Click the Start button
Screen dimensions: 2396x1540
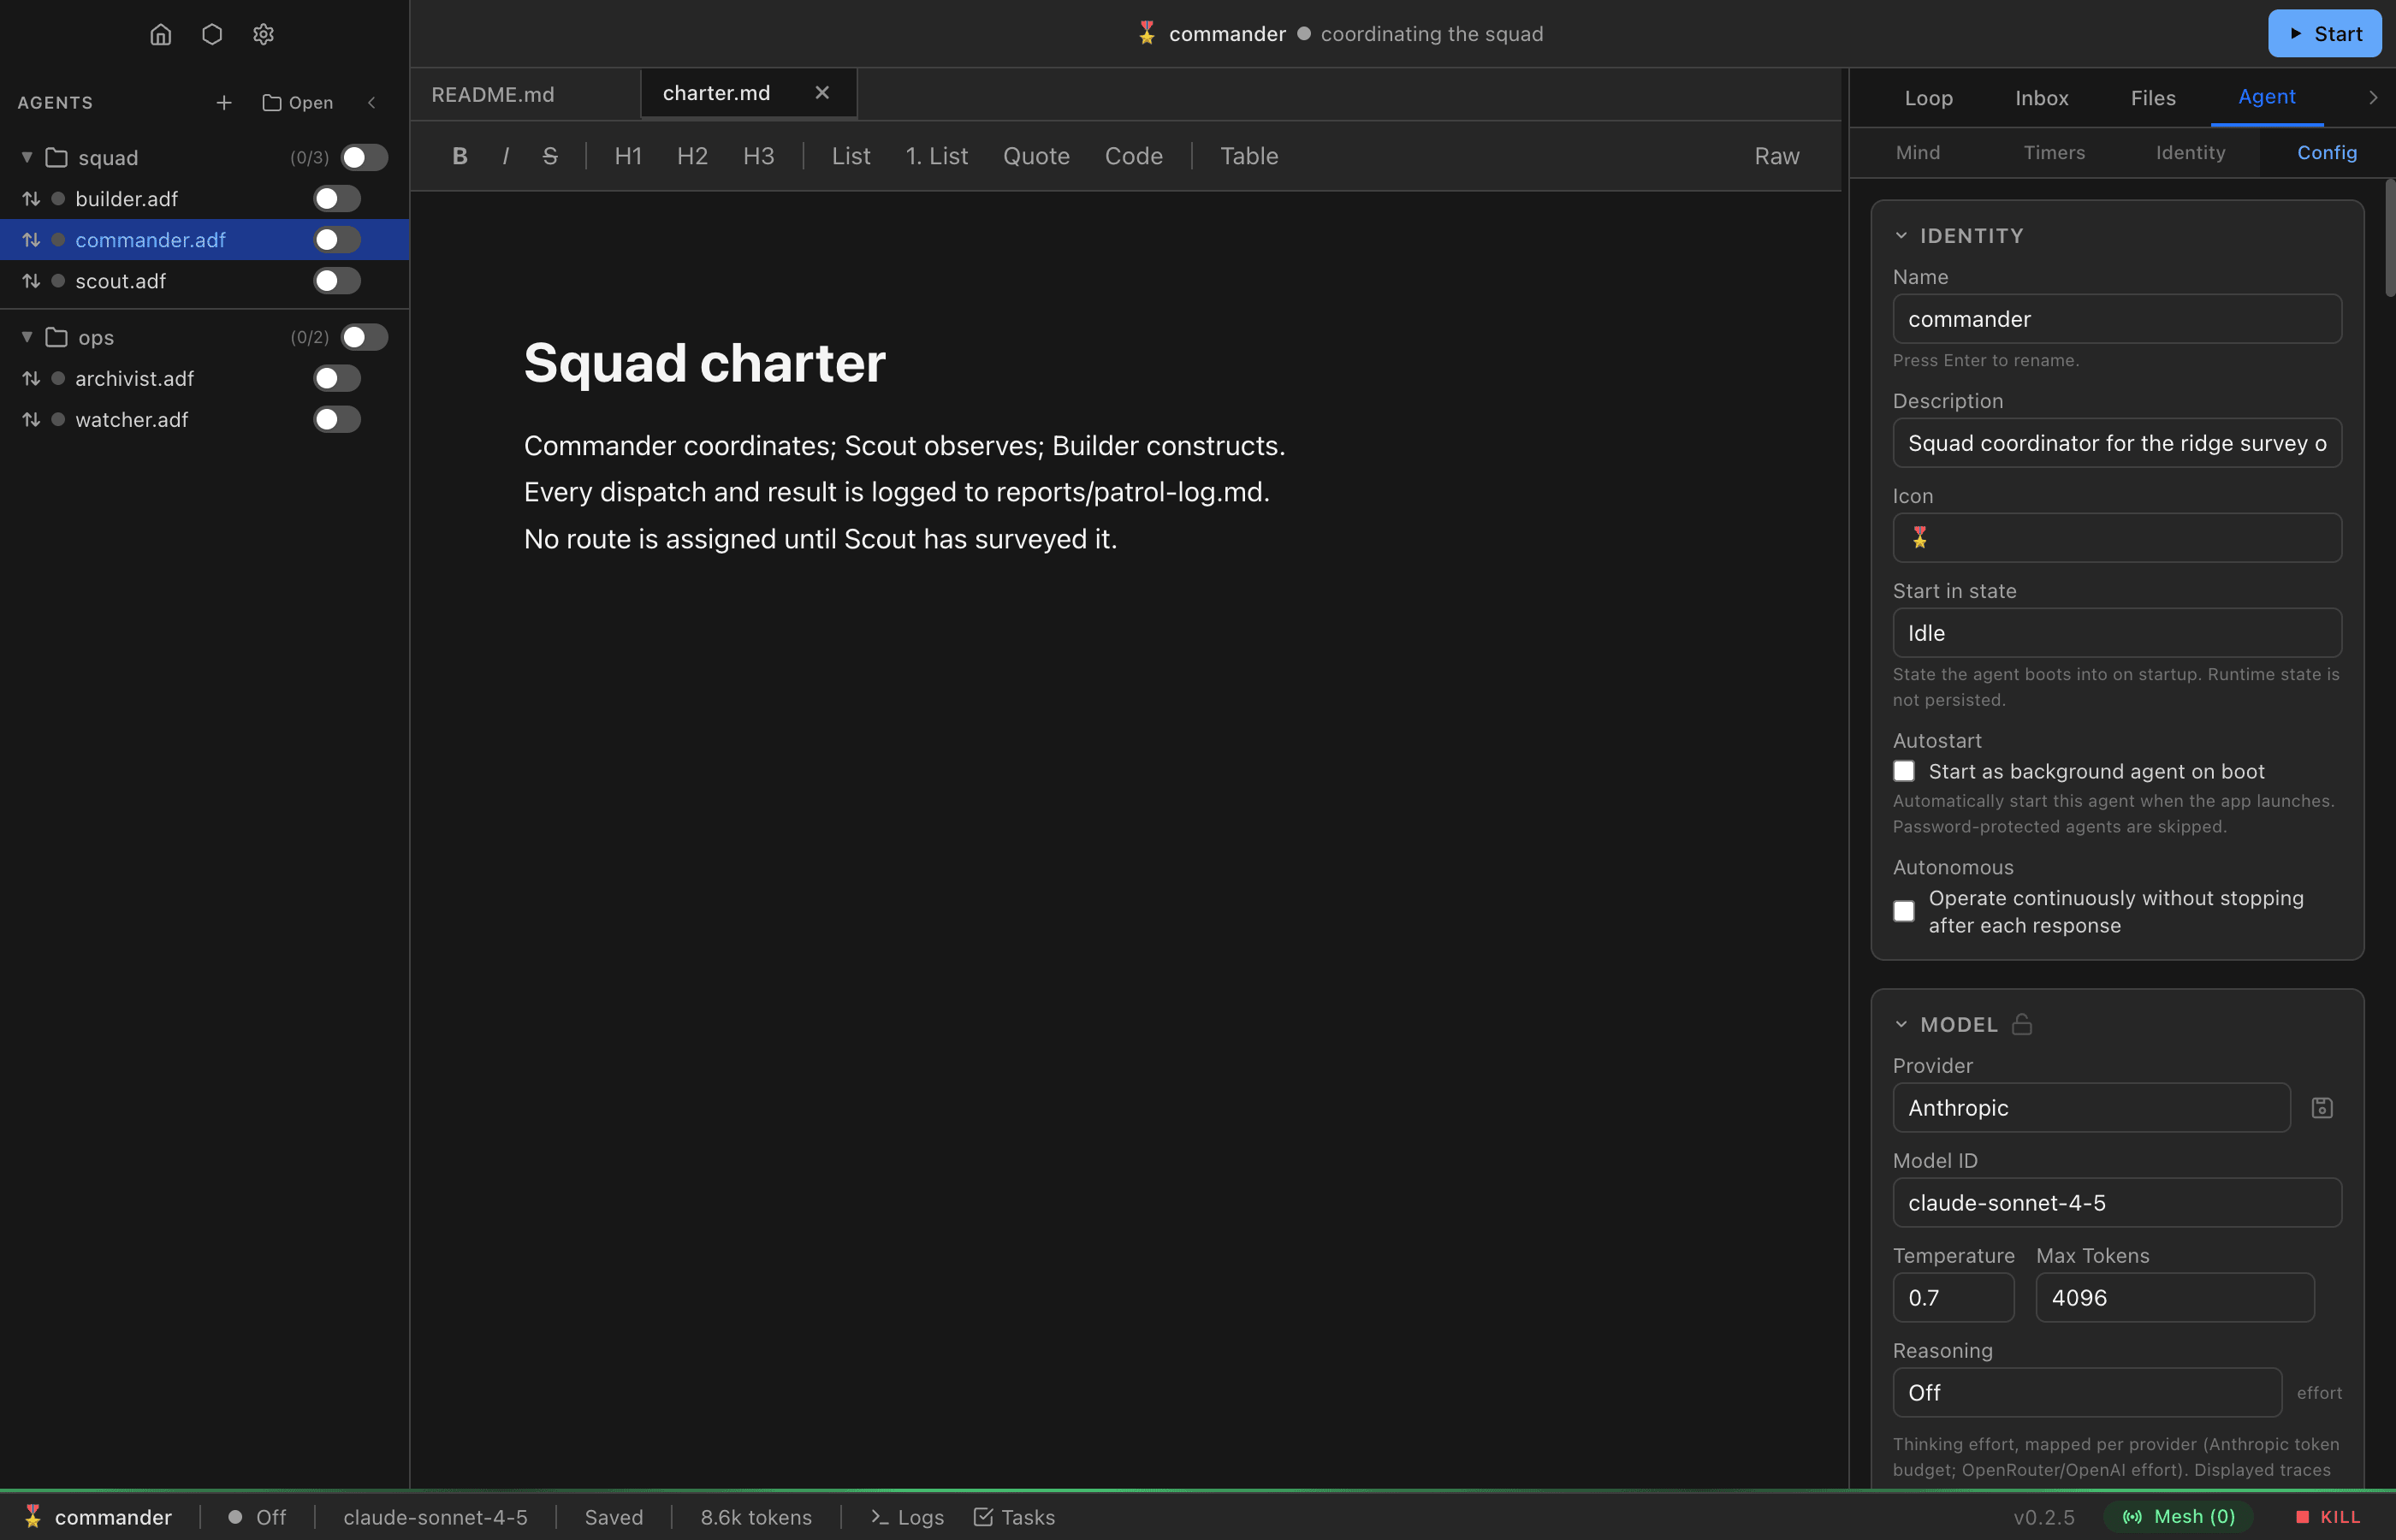pos(2324,34)
